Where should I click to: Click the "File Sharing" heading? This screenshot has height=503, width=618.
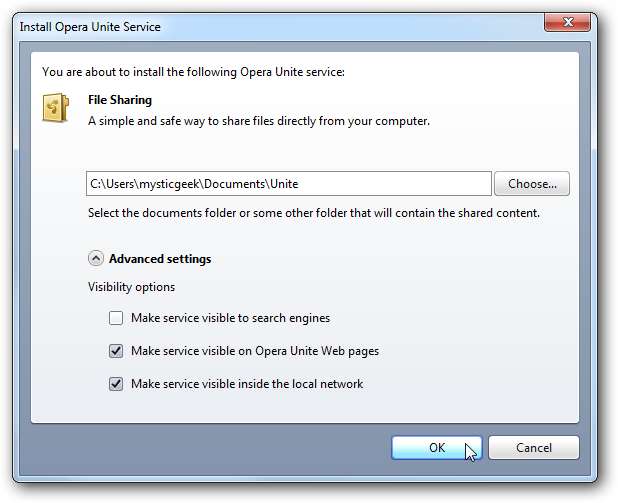[120, 100]
